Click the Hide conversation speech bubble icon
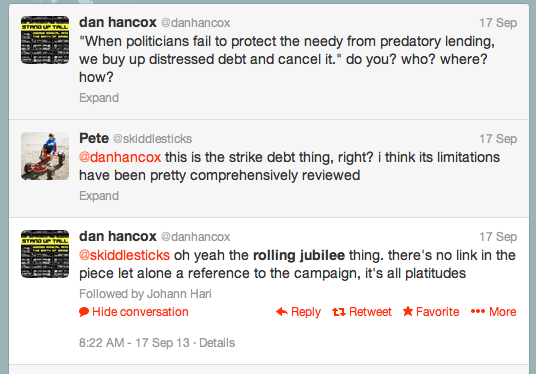The height and width of the screenshot is (374, 536). point(84,312)
